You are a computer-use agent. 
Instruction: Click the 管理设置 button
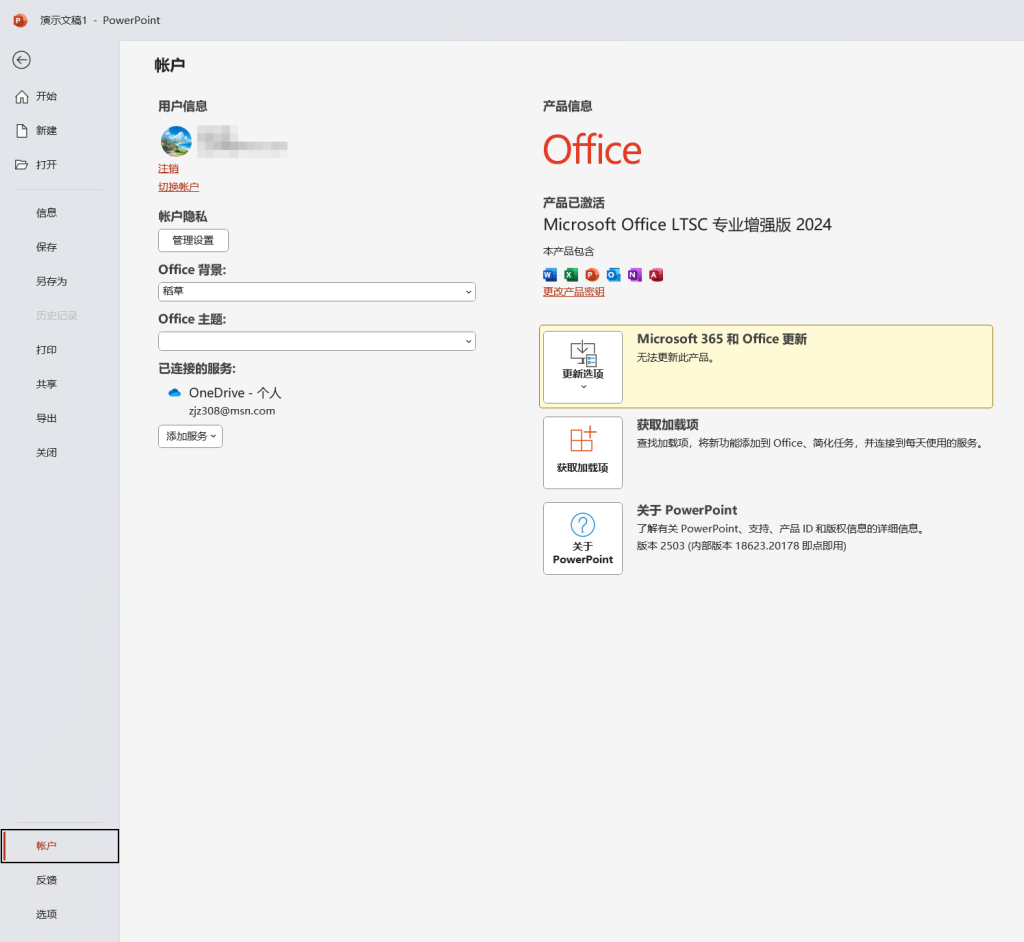pyautogui.click(x=192, y=240)
